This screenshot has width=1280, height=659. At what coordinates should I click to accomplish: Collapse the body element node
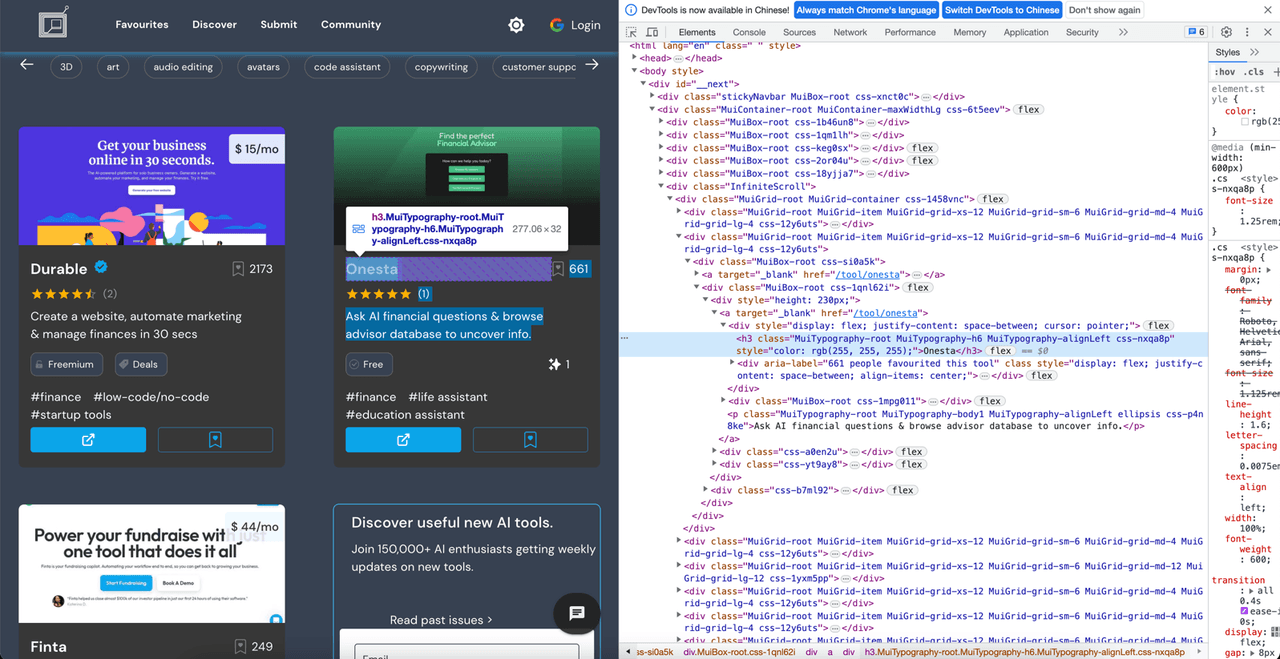point(634,71)
